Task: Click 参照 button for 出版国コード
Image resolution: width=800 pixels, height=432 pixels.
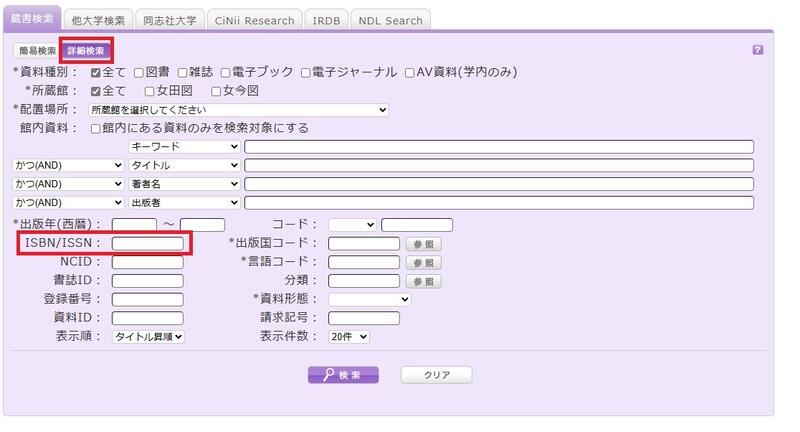Action: (x=423, y=244)
